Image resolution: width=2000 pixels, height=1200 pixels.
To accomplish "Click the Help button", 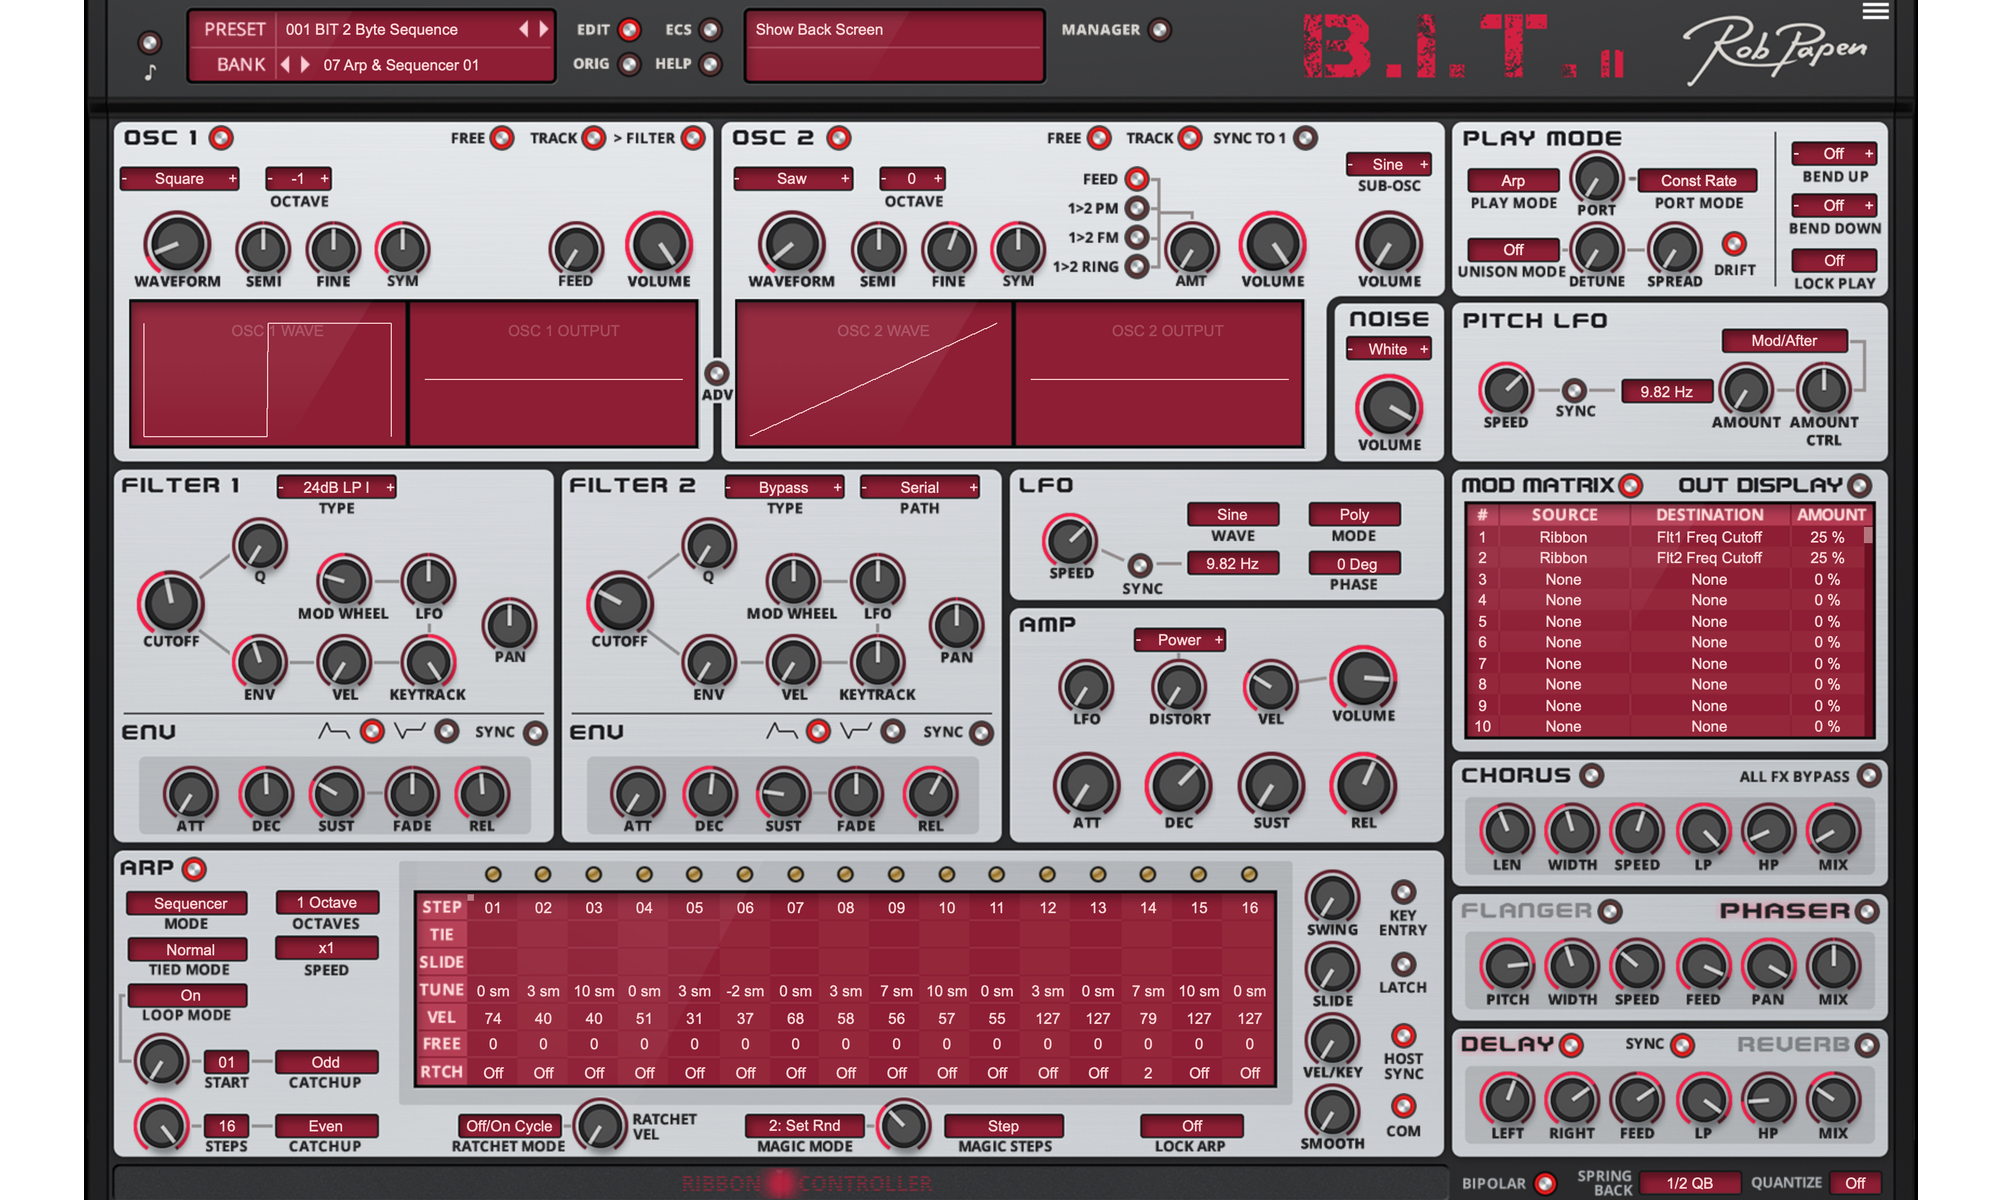I will 711,65.
